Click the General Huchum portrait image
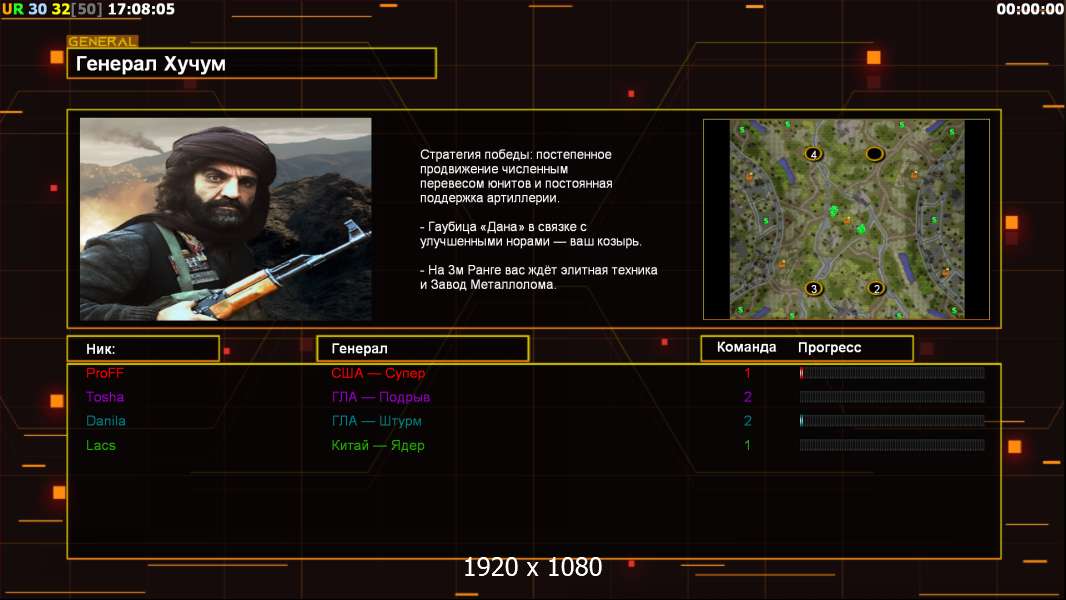 [x=225, y=219]
